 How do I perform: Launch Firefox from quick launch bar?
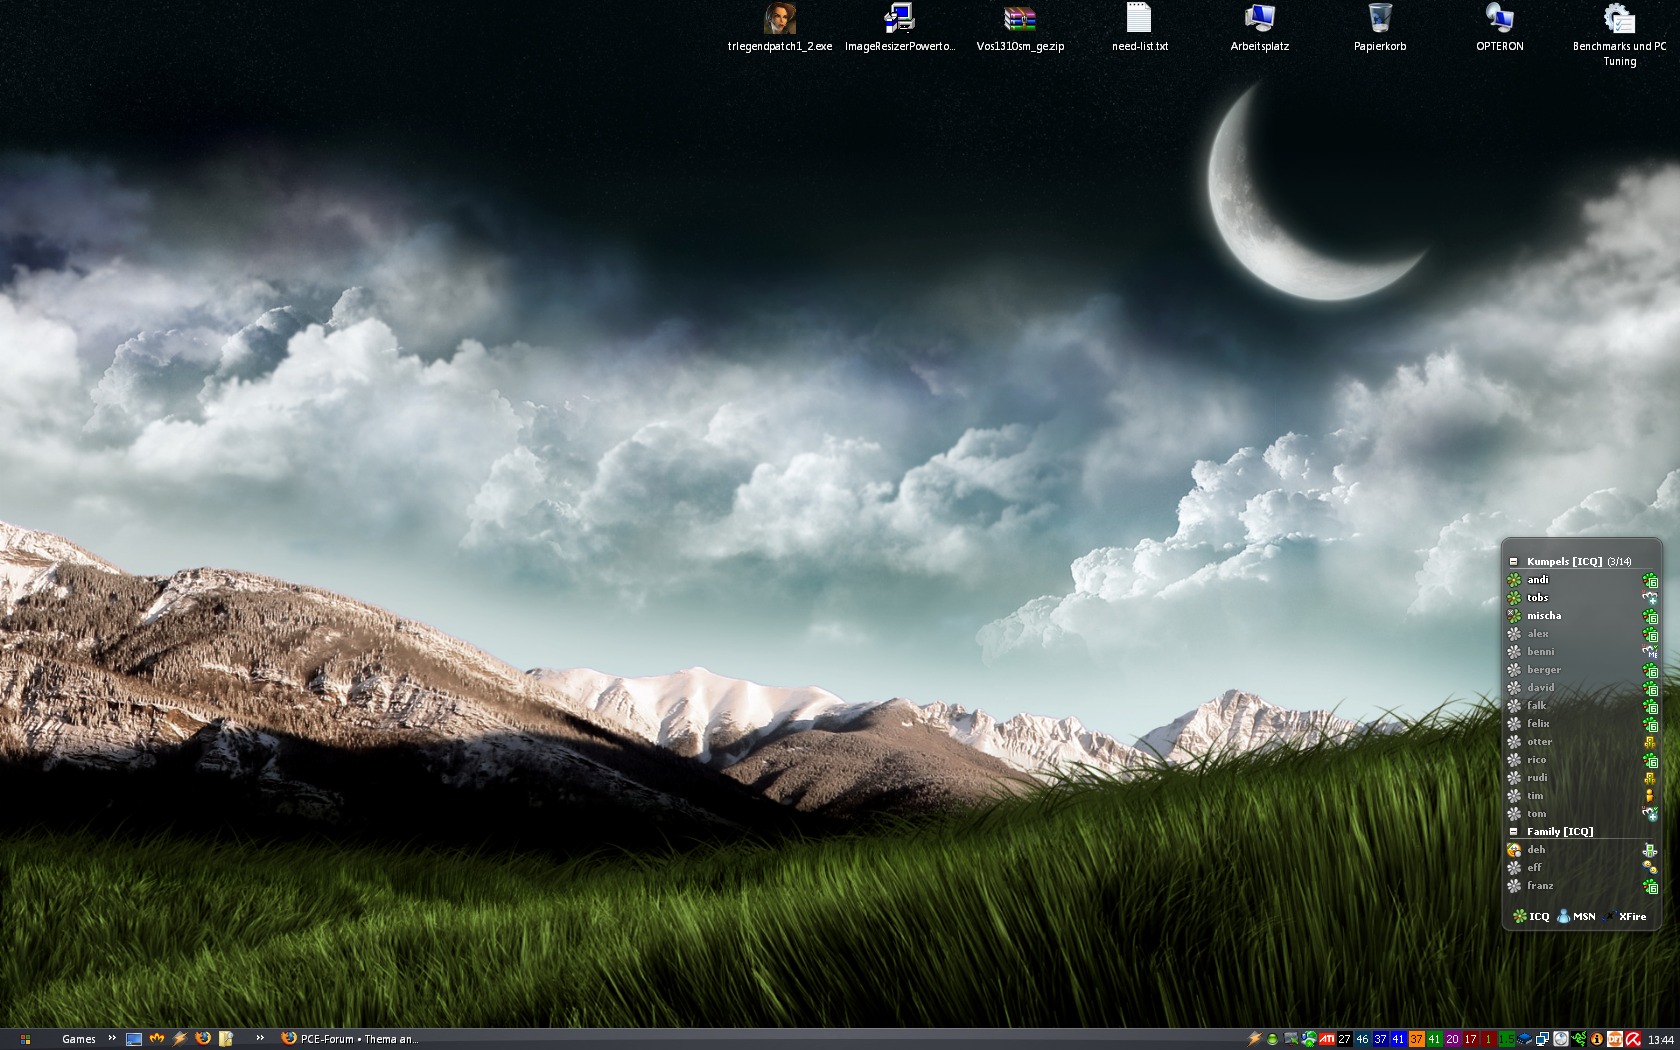click(x=203, y=1039)
